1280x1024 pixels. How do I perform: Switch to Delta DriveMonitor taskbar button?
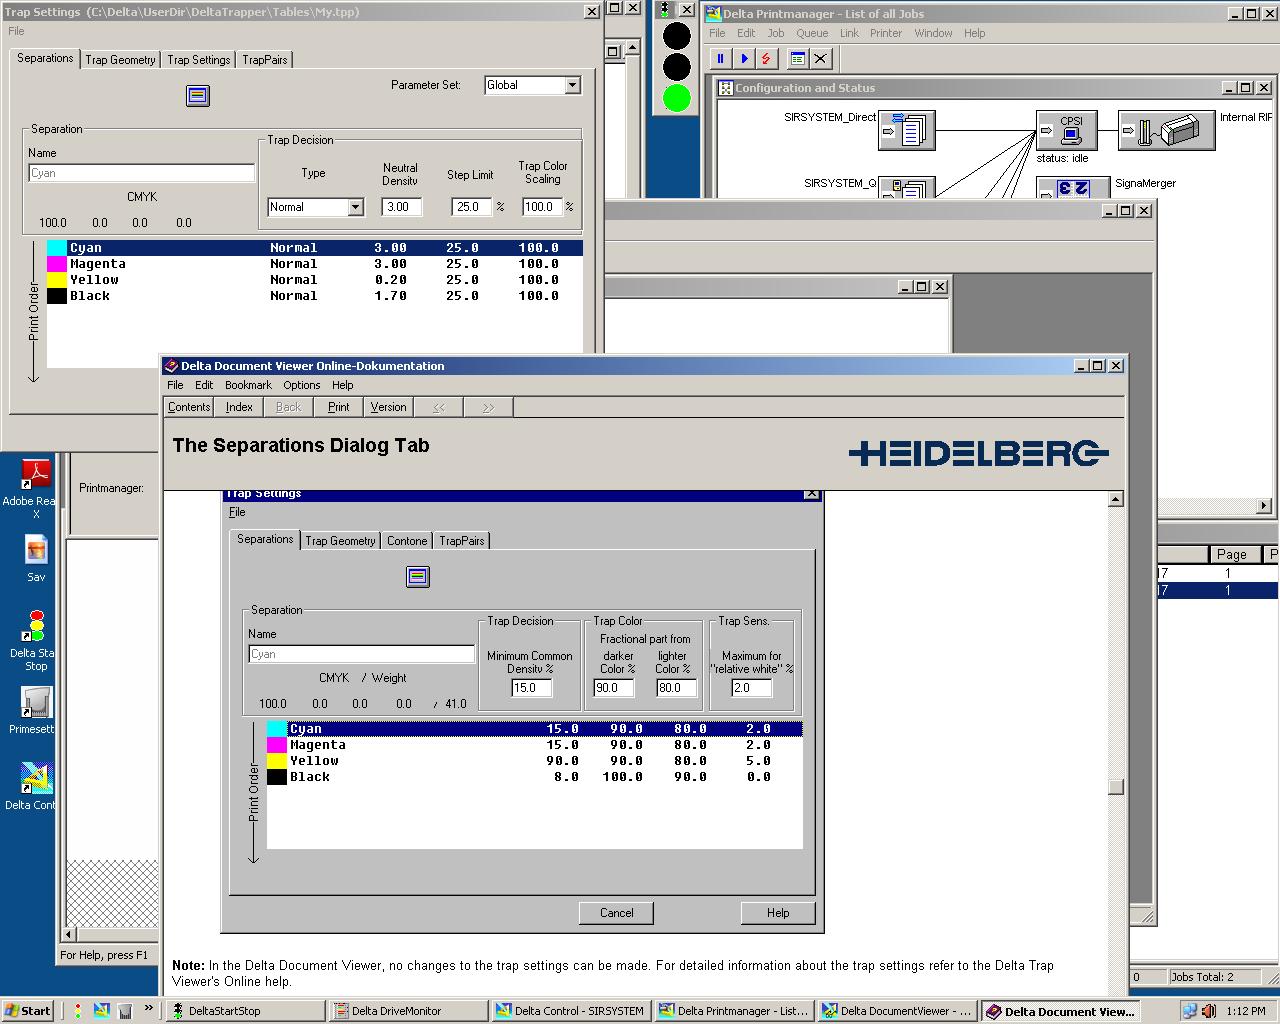click(x=408, y=1011)
